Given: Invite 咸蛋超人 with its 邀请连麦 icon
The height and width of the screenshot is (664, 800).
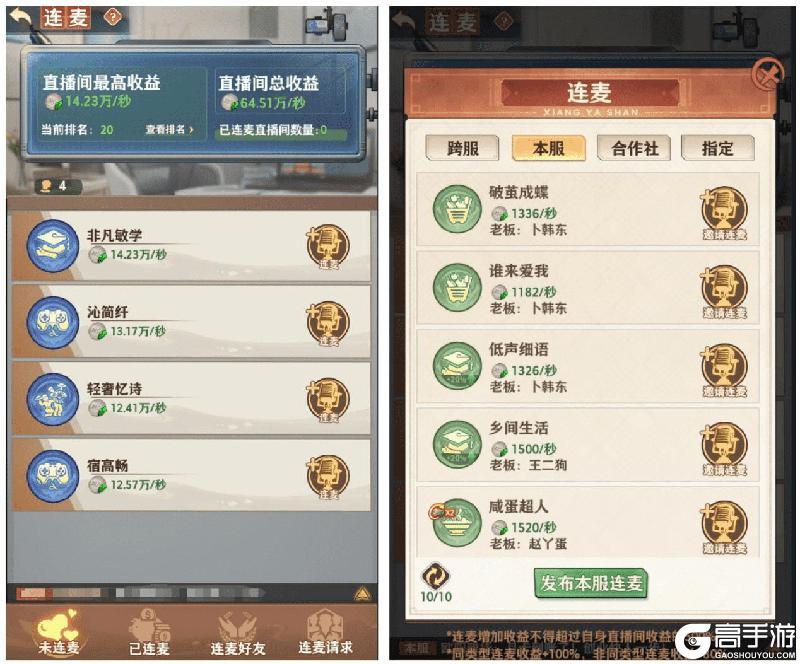Looking at the screenshot, I should pos(724,527).
